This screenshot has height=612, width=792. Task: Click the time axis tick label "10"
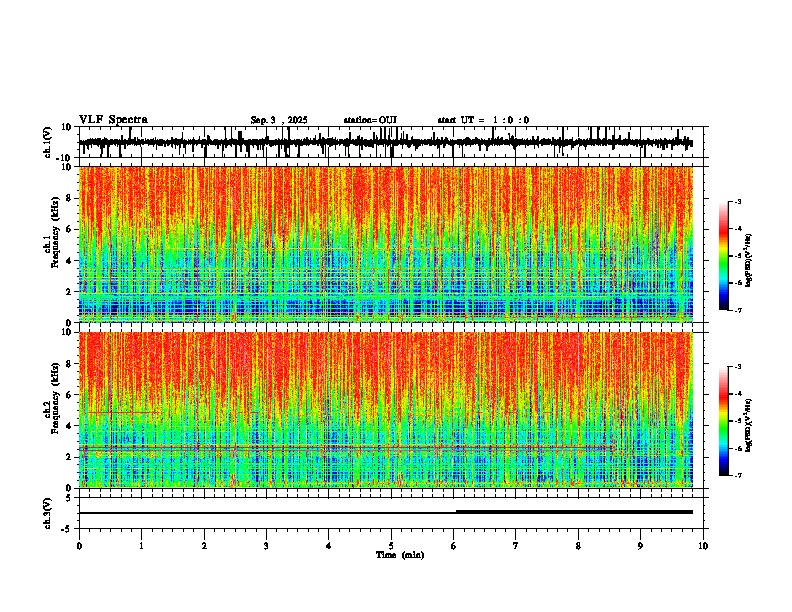coord(703,545)
